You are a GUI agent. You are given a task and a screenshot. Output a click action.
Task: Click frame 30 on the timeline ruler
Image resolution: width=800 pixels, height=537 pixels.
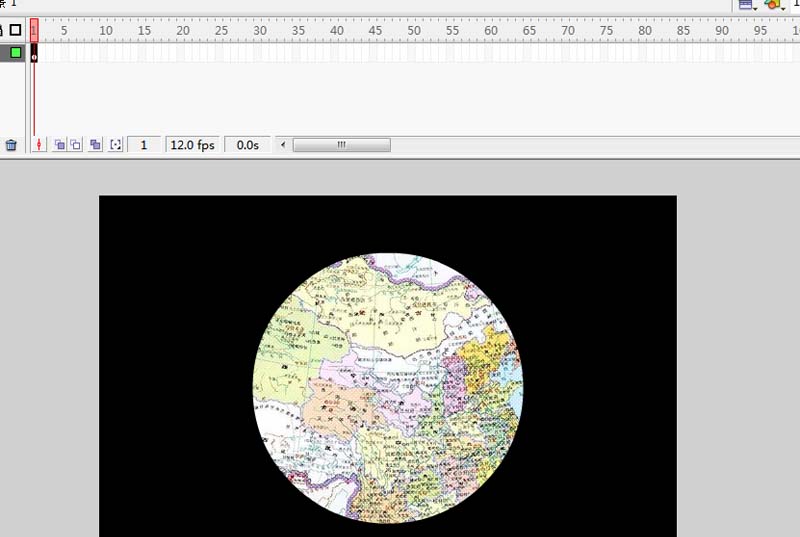(260, 31)
